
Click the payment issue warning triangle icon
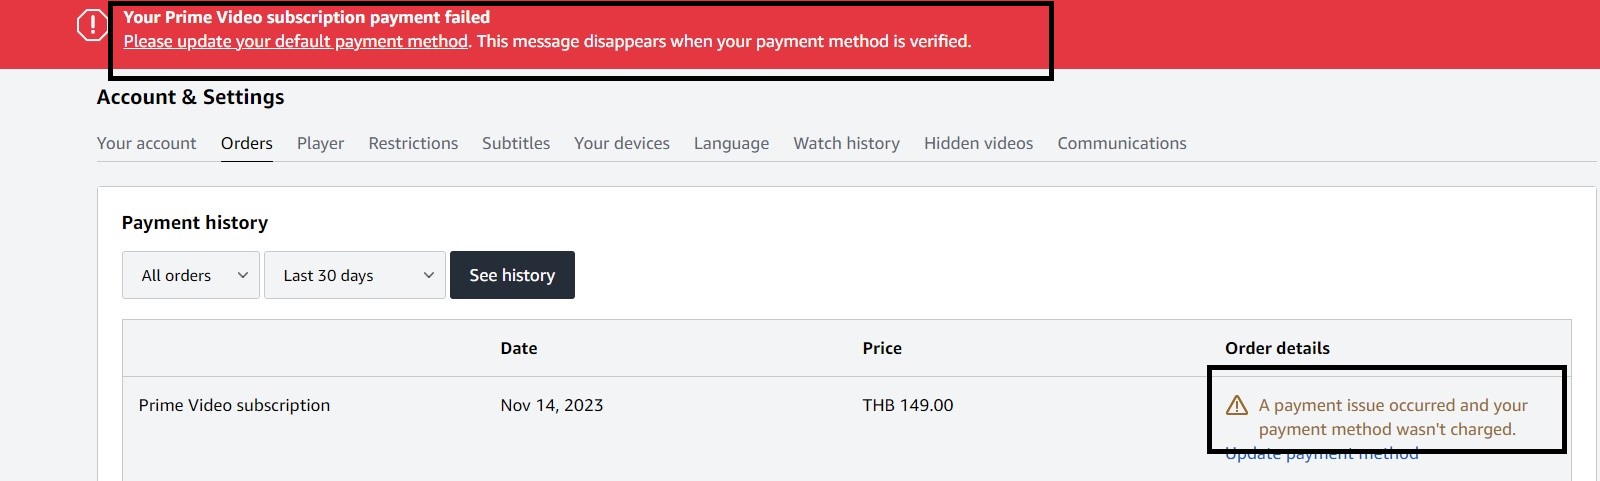(x=1237, y=405)
